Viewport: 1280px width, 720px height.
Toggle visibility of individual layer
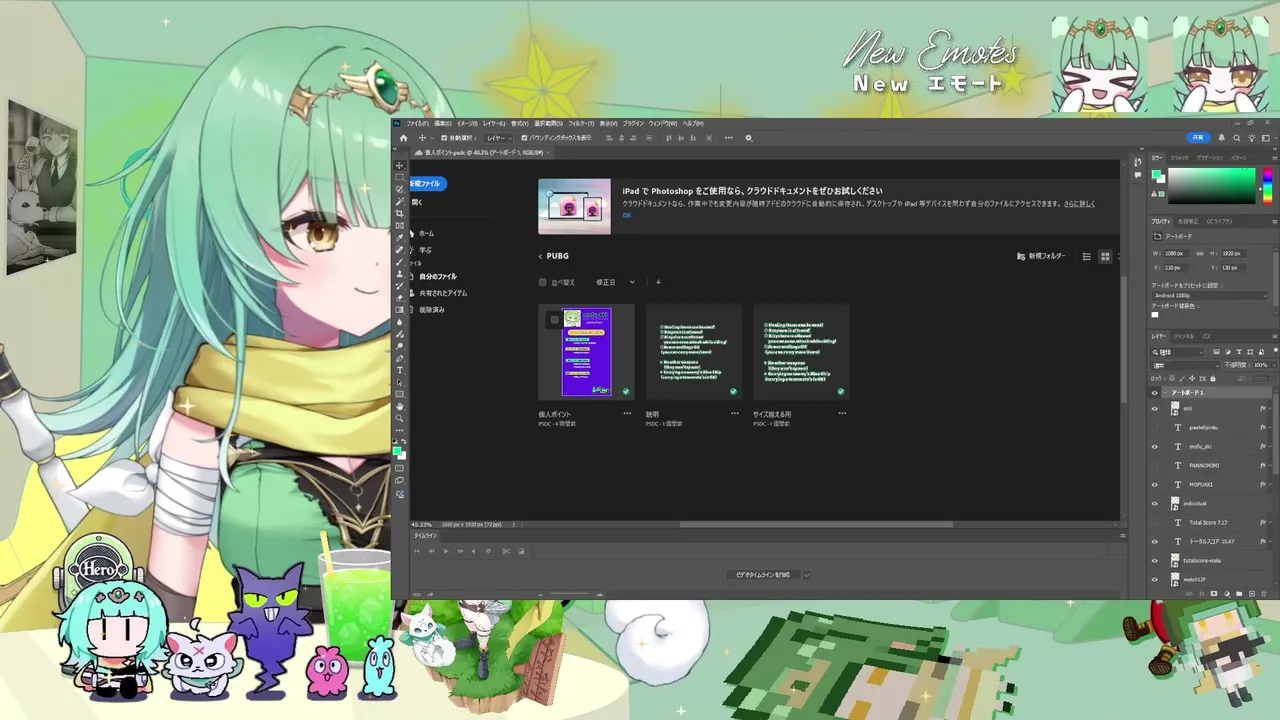tap(1155, 503)
